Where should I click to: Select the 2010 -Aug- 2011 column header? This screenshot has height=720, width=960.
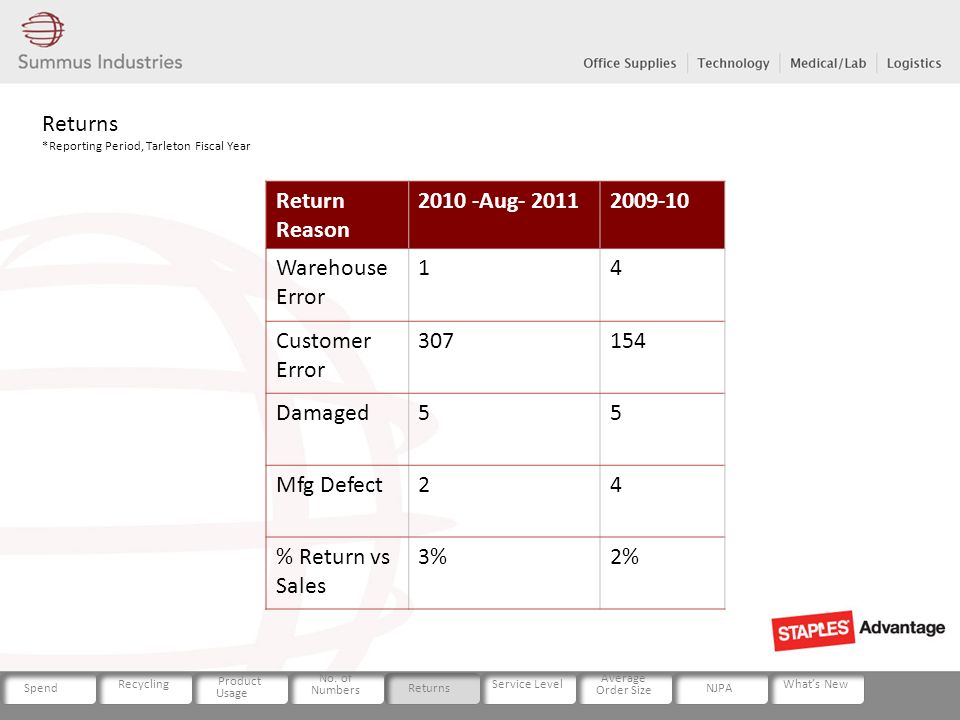504,215
